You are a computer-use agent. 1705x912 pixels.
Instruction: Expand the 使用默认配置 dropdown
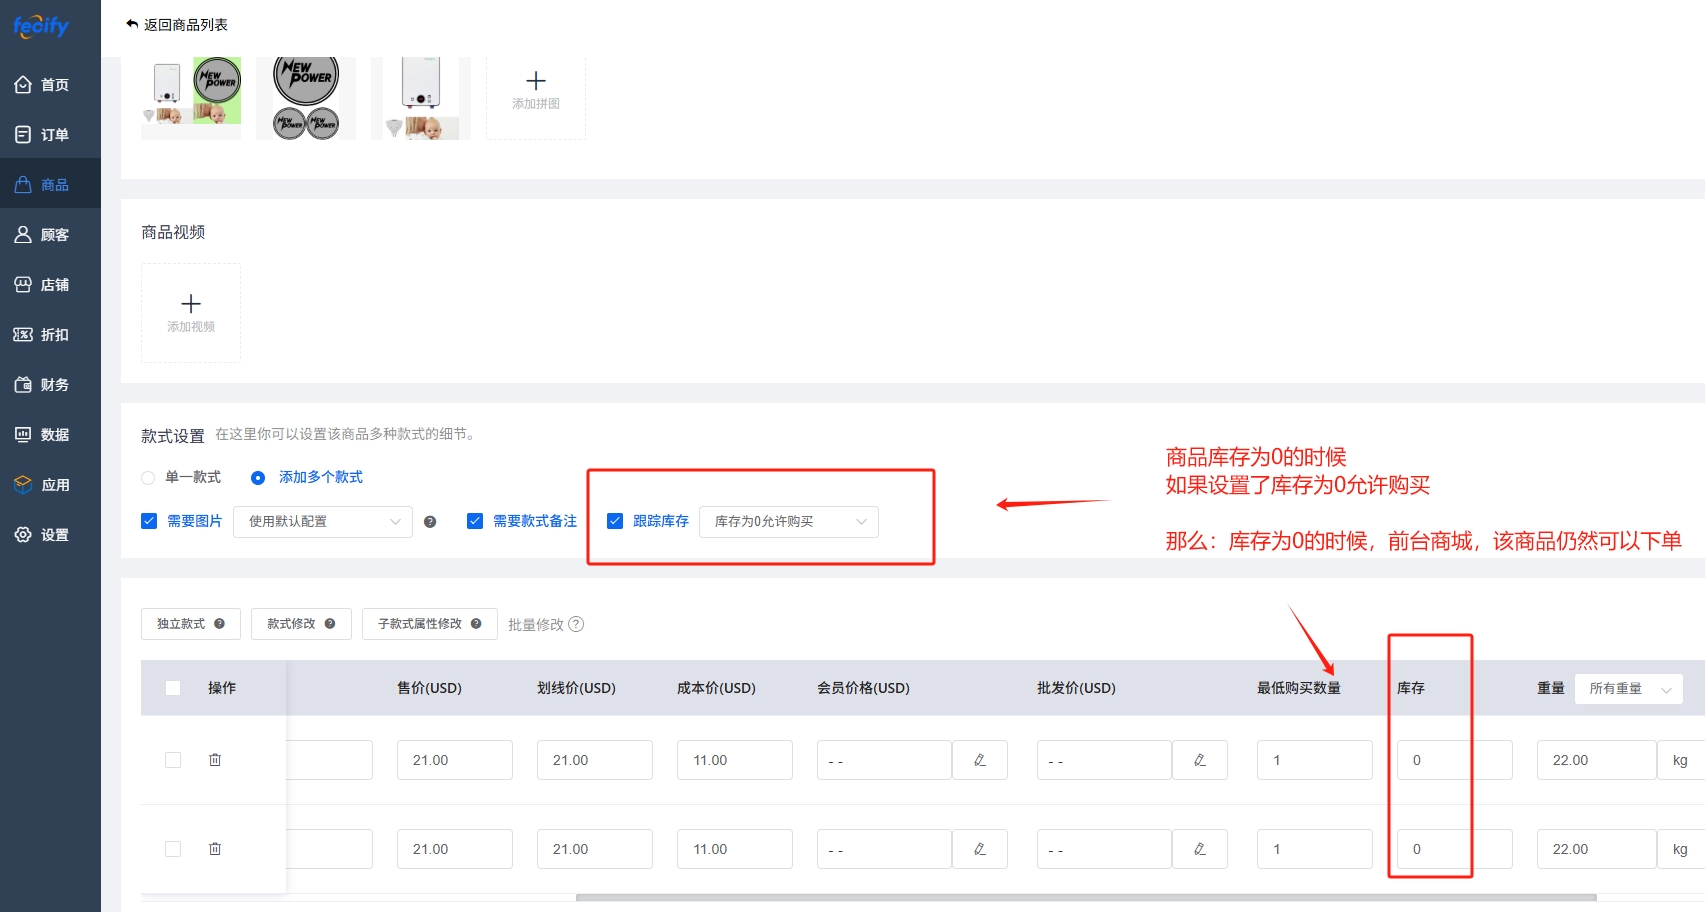point(322,522)
